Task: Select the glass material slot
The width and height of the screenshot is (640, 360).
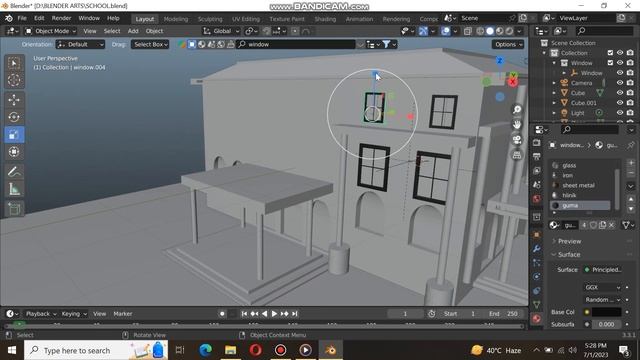Action: click(x=580, y=165)
